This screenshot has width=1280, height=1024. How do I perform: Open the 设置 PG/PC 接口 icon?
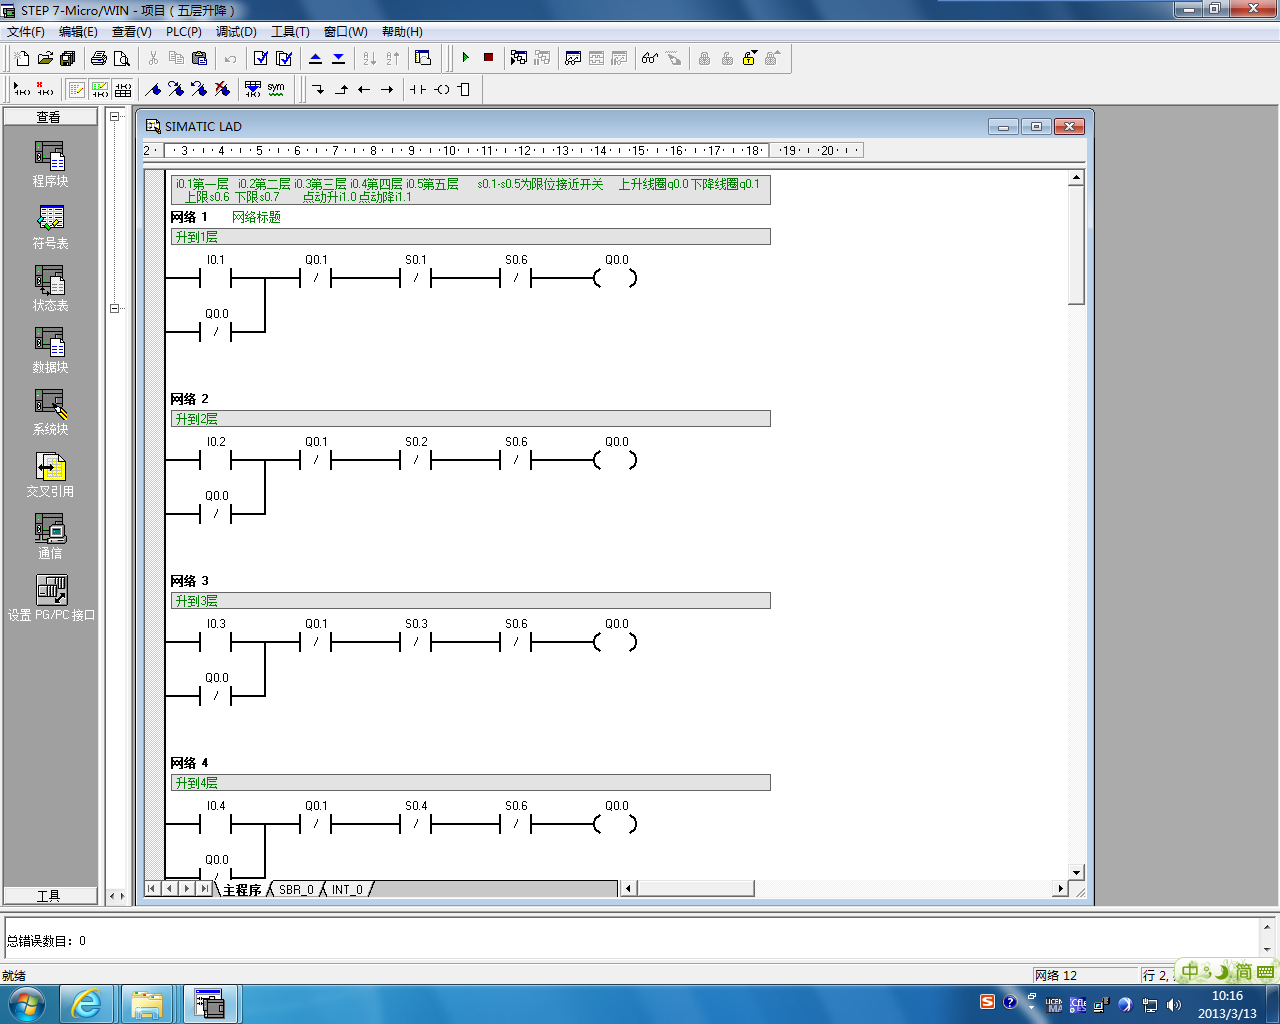[51, 598]
